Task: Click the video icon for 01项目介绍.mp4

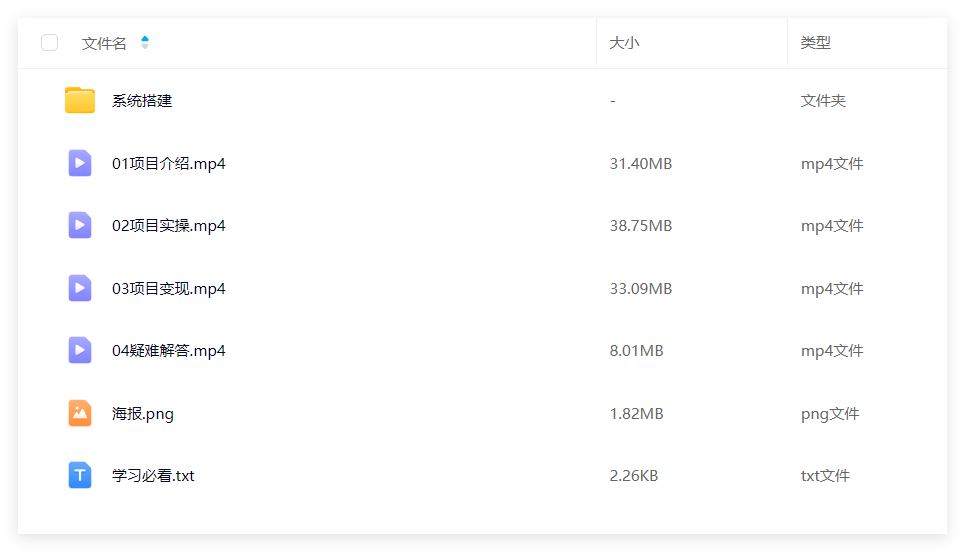Action: (80, 163)
